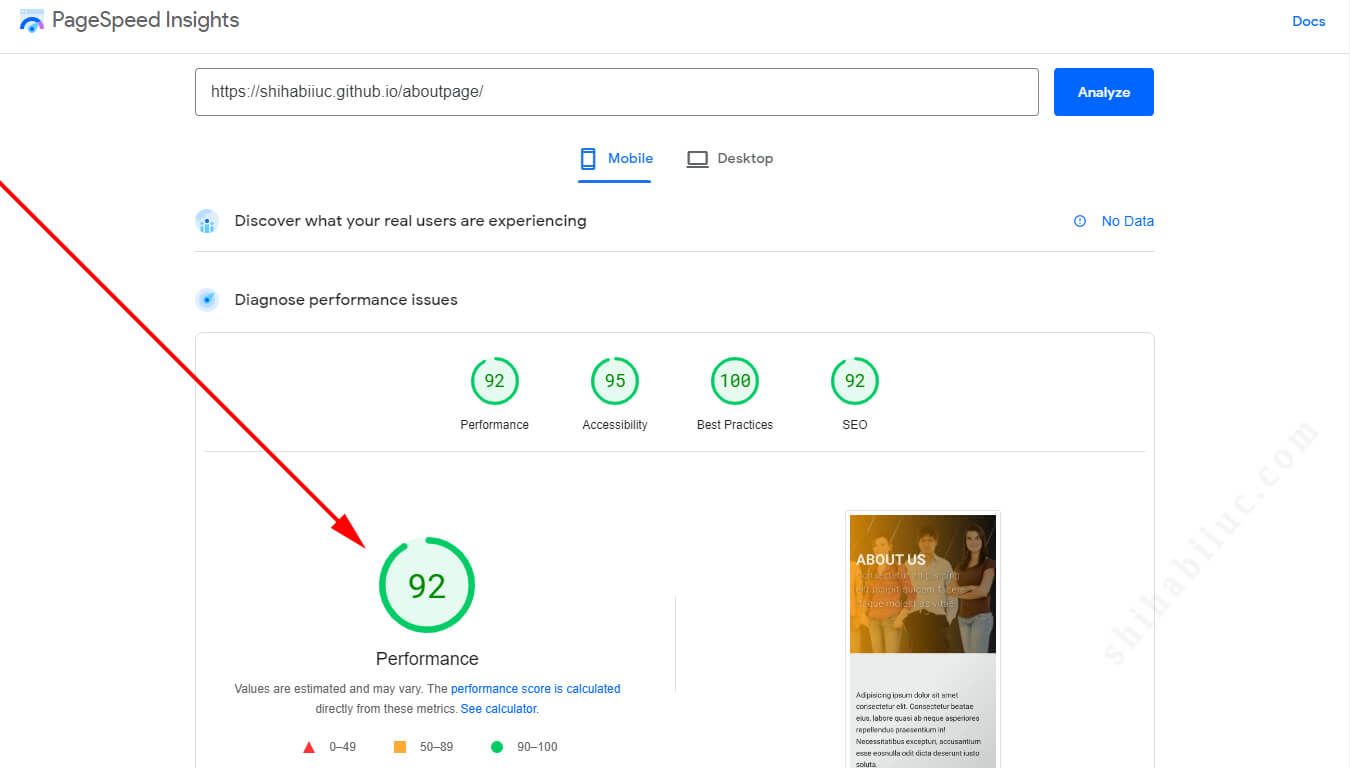Open 'performance score is calculated' link
Image resolution: width=1350 pixels, height=768 pixels.
pos(535,689)
